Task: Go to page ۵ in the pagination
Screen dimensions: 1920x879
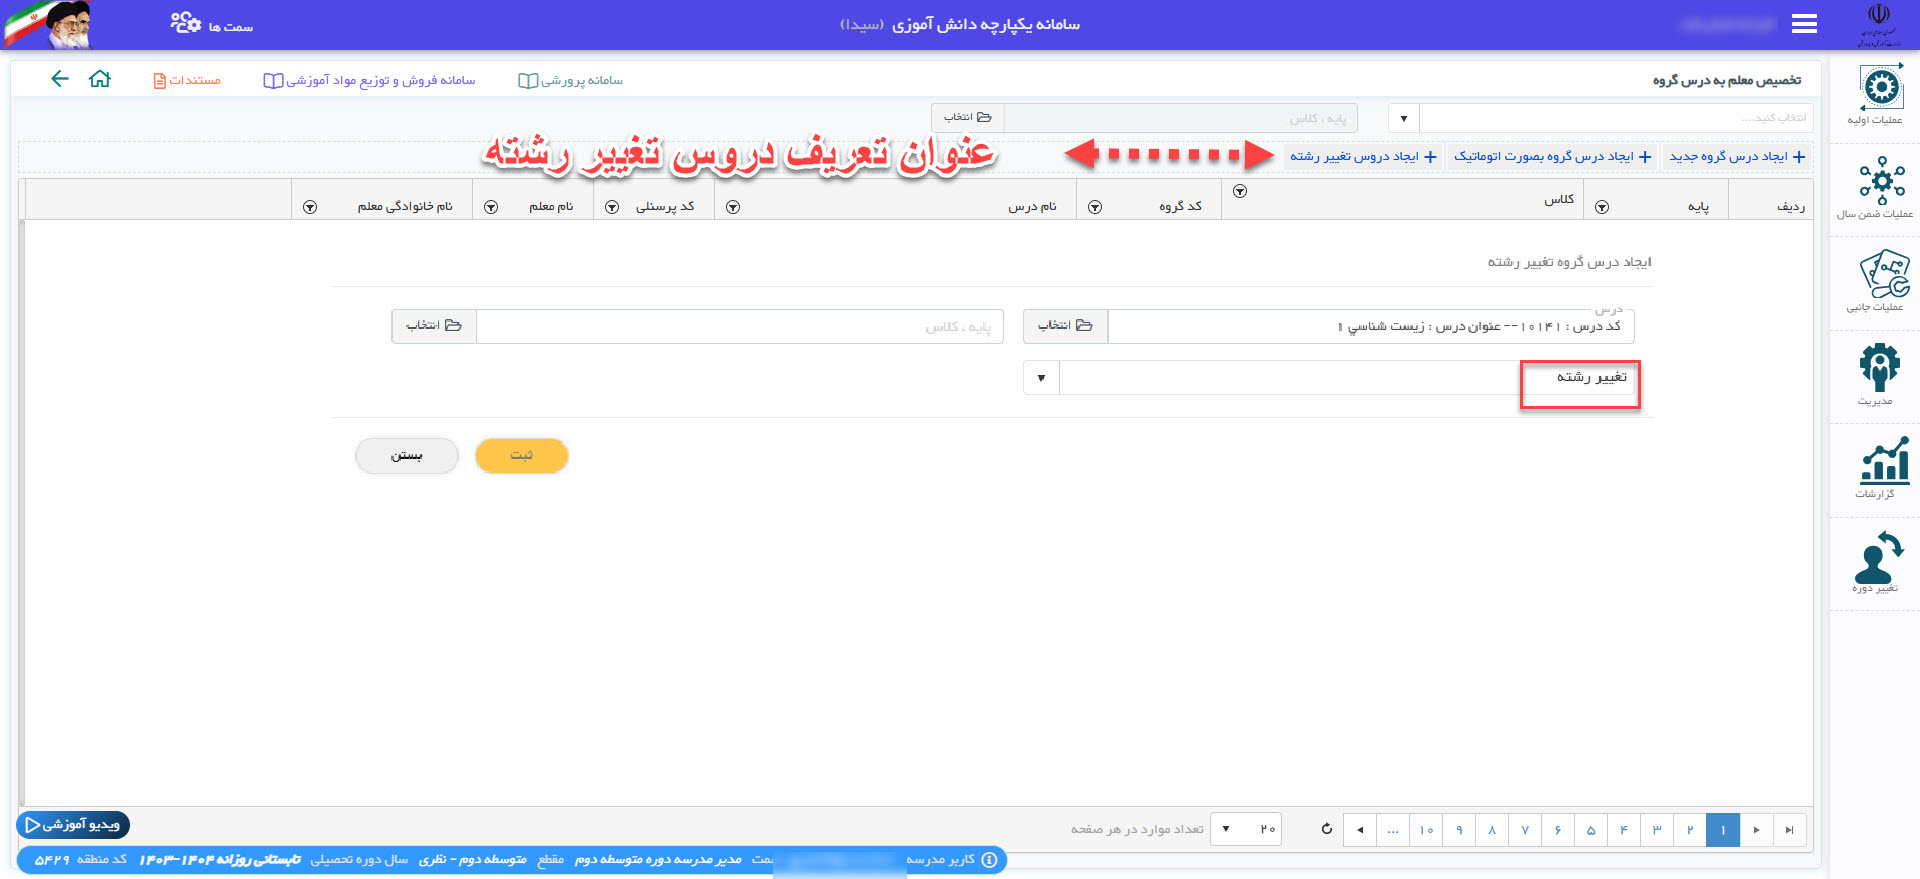Action: 1590,830
